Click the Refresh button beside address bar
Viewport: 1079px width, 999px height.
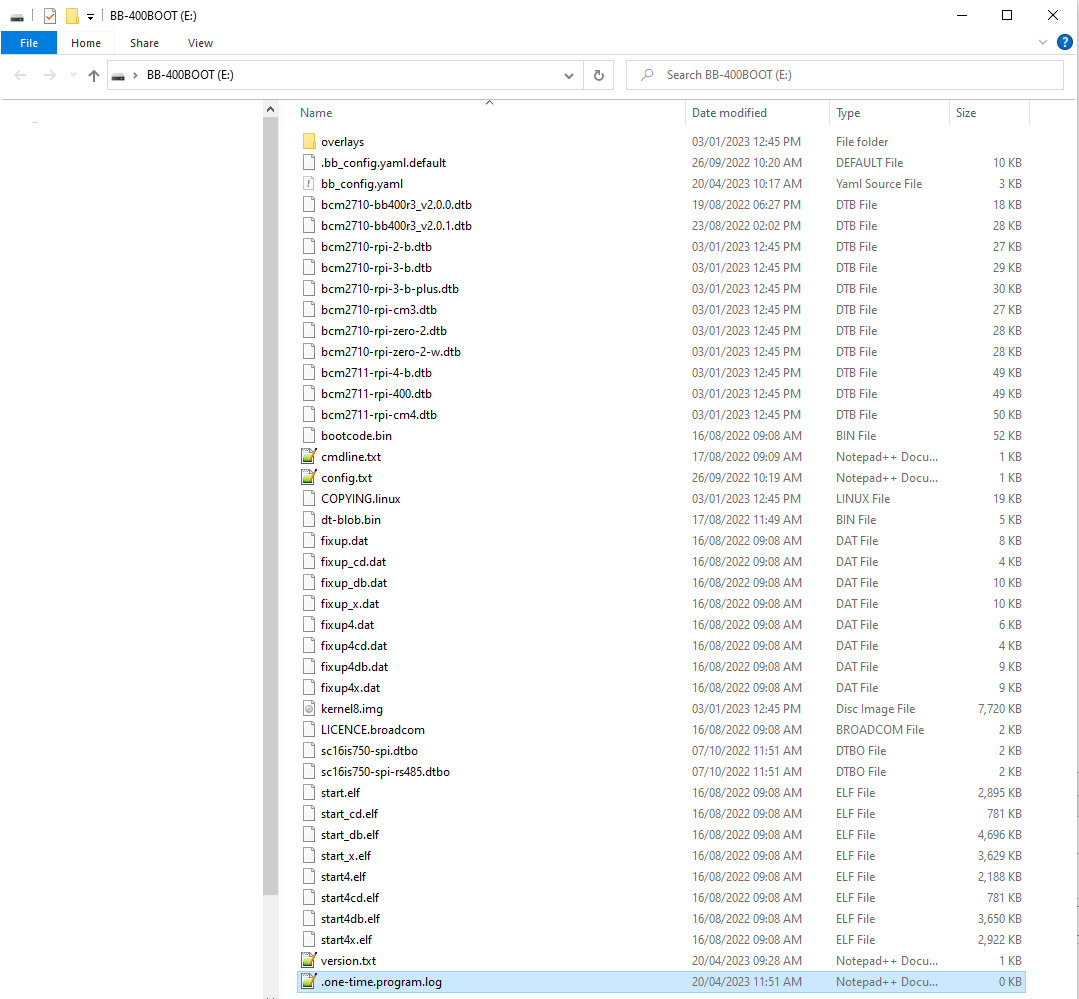click(599, 75)
